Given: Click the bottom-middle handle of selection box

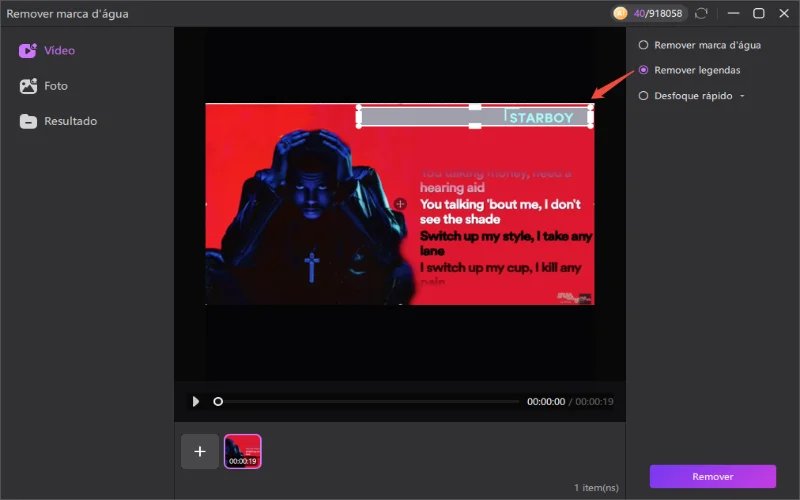Looking at the screenshot, I should (x=475, y=126).
